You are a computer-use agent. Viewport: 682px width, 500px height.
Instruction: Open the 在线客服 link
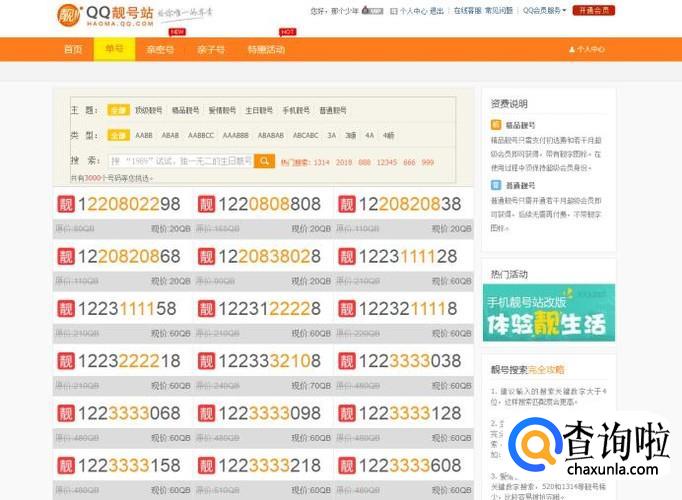pyautogui.click(x=467, y=10)
